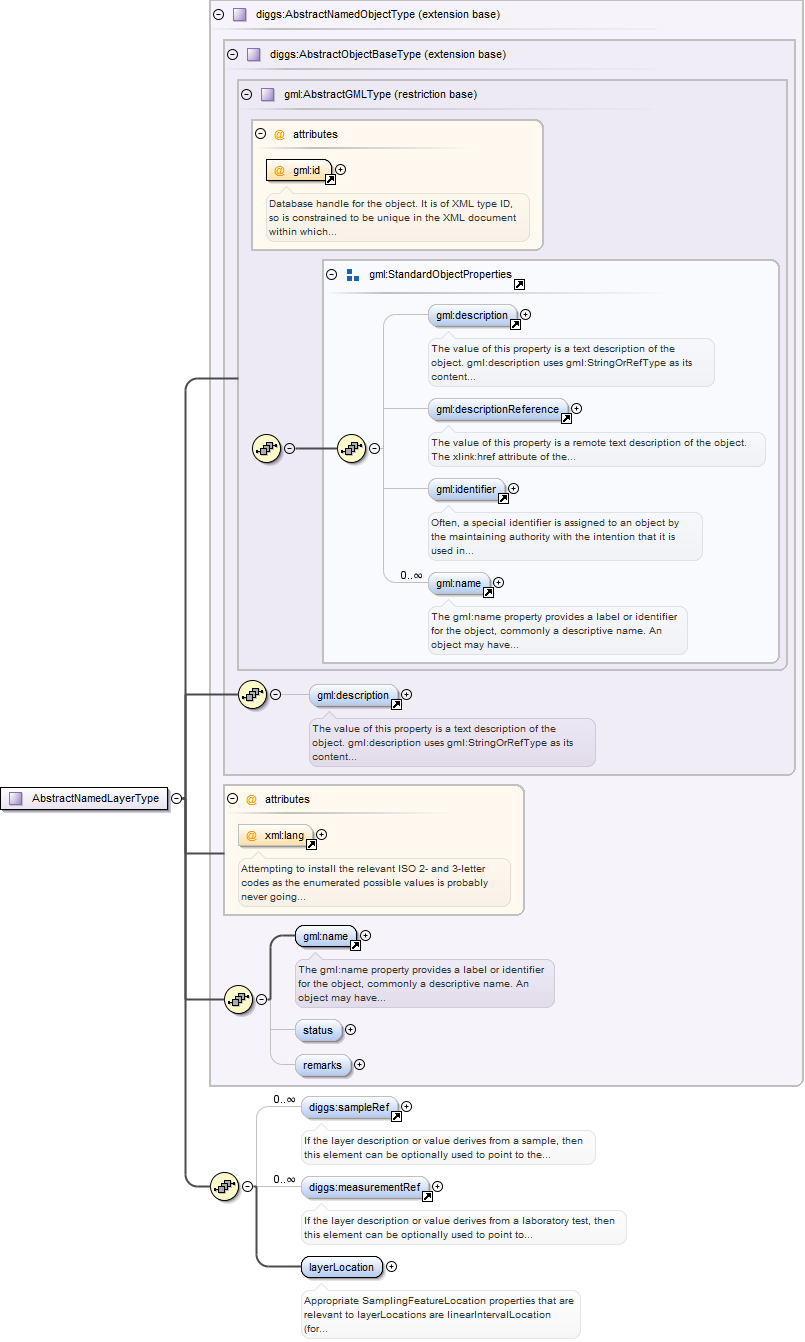Collapse the xml:lang attributes panel

click(232, 799)
